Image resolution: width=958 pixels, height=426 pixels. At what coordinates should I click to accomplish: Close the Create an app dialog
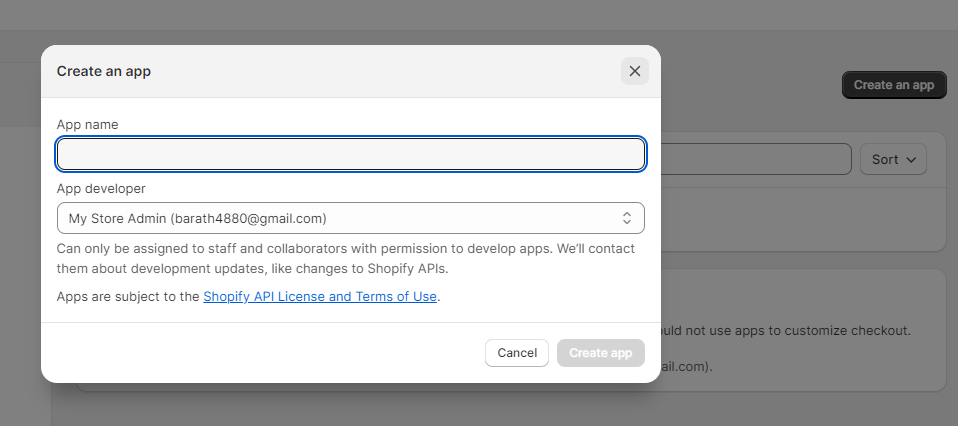634,71
